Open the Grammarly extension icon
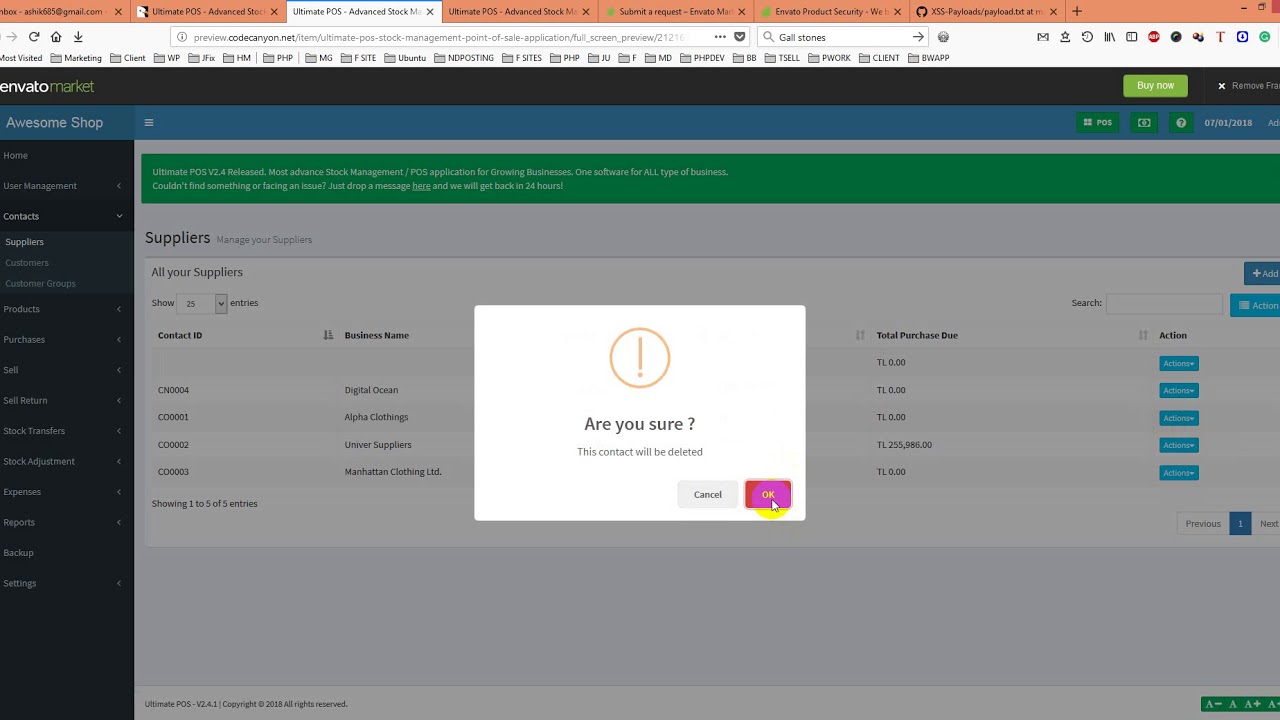The image size is (1280, 720). pyautogui.click(x=1264, y=37)
